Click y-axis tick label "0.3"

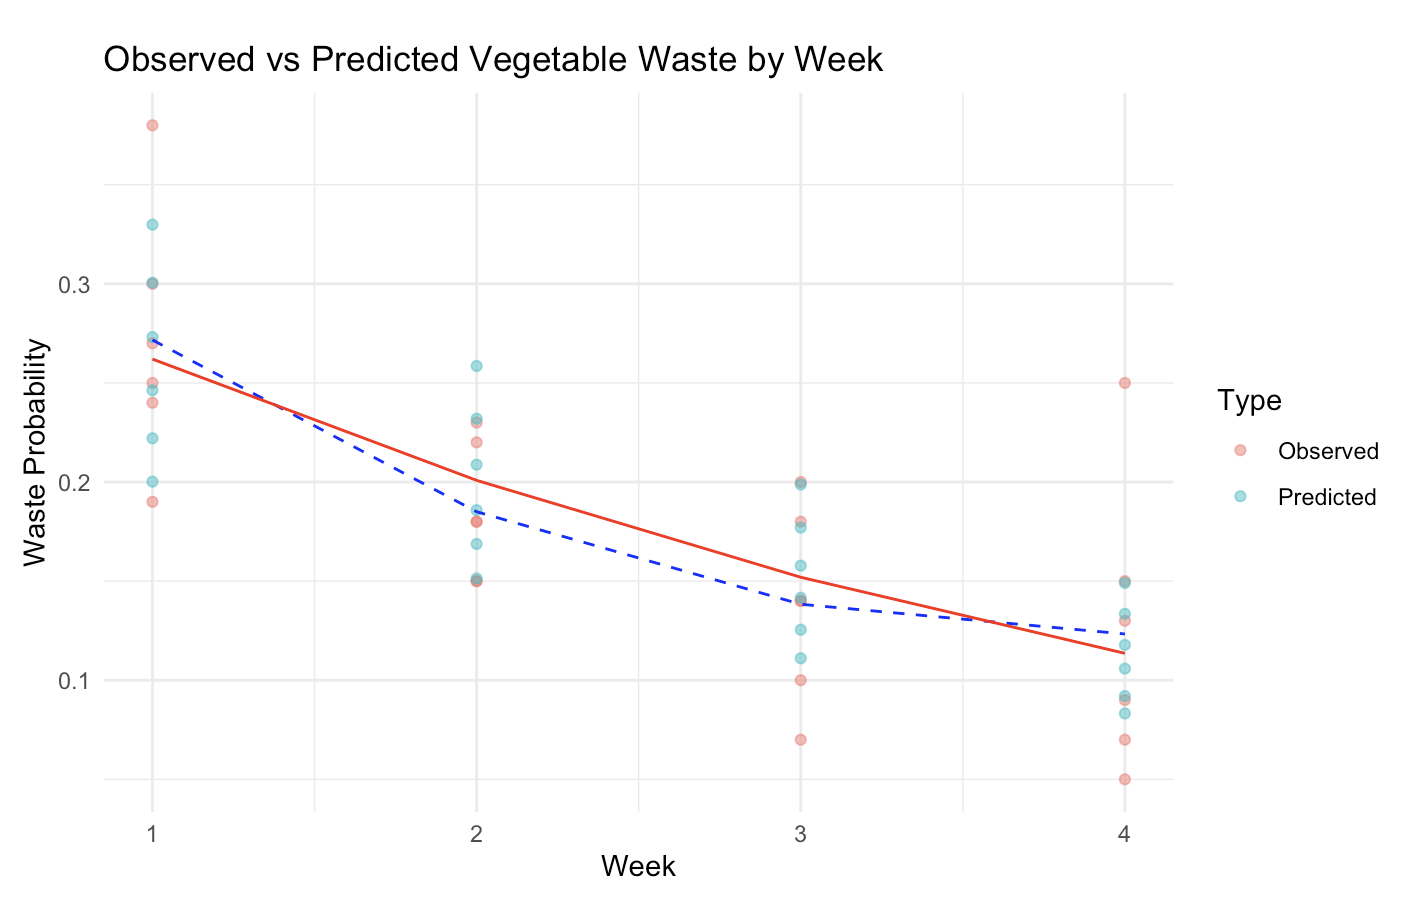[x=73, y=285]
